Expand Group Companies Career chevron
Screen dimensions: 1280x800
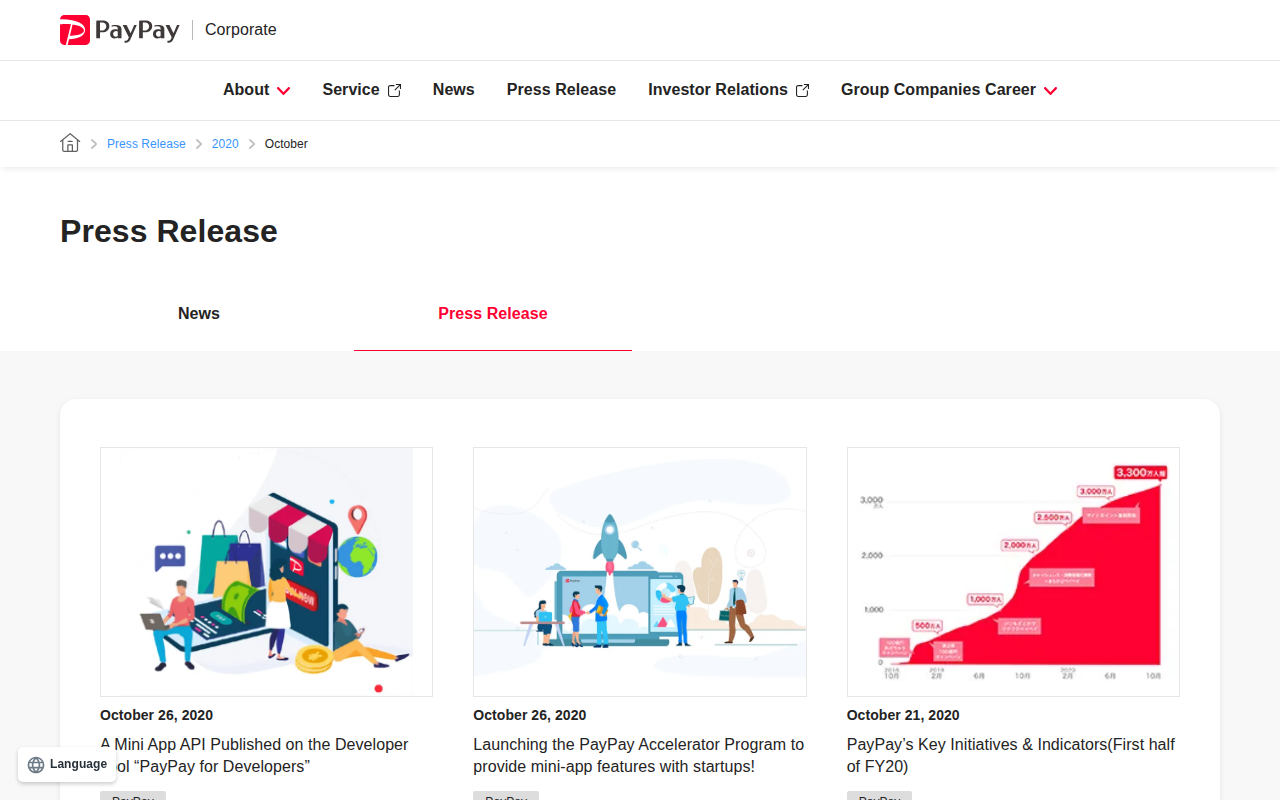[x=1050, y=90]
